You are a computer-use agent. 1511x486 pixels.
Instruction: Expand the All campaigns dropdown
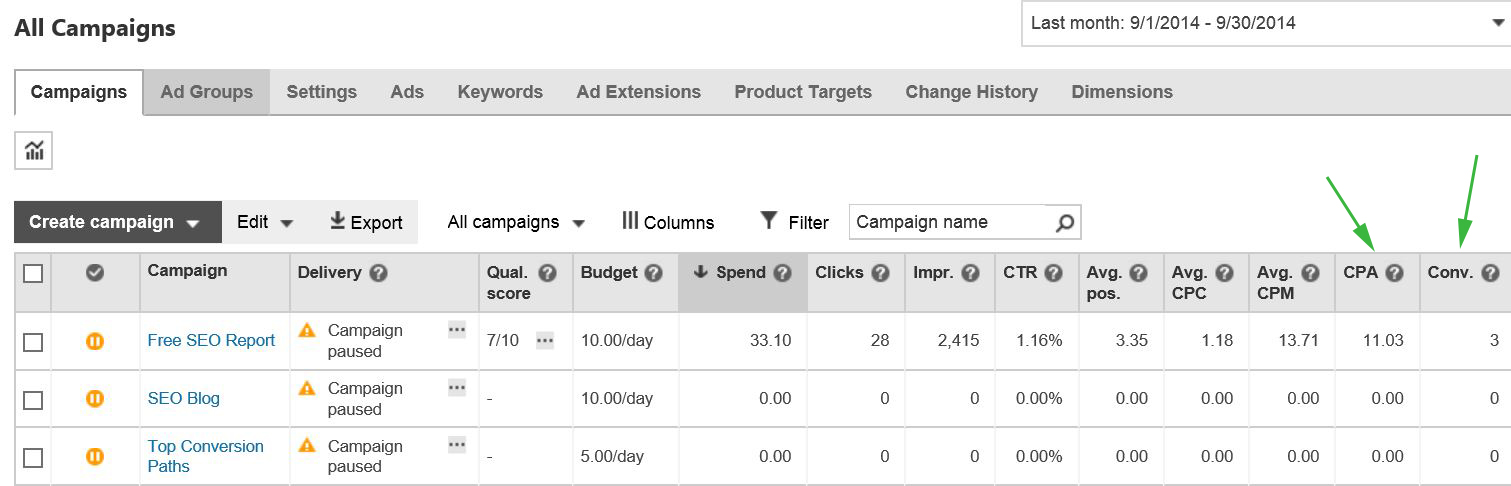tap(516, 222)
